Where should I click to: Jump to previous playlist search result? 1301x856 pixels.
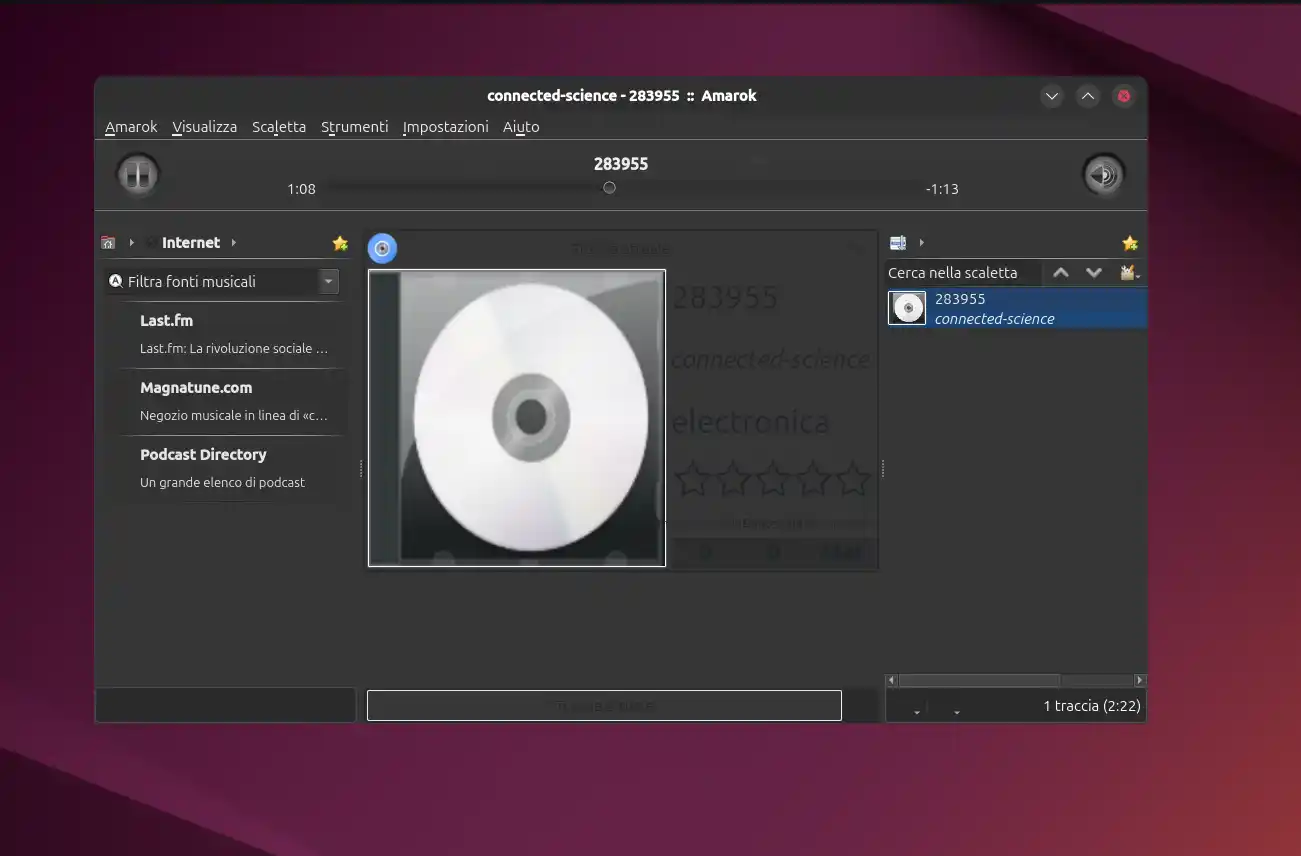tap(1061, 273)
